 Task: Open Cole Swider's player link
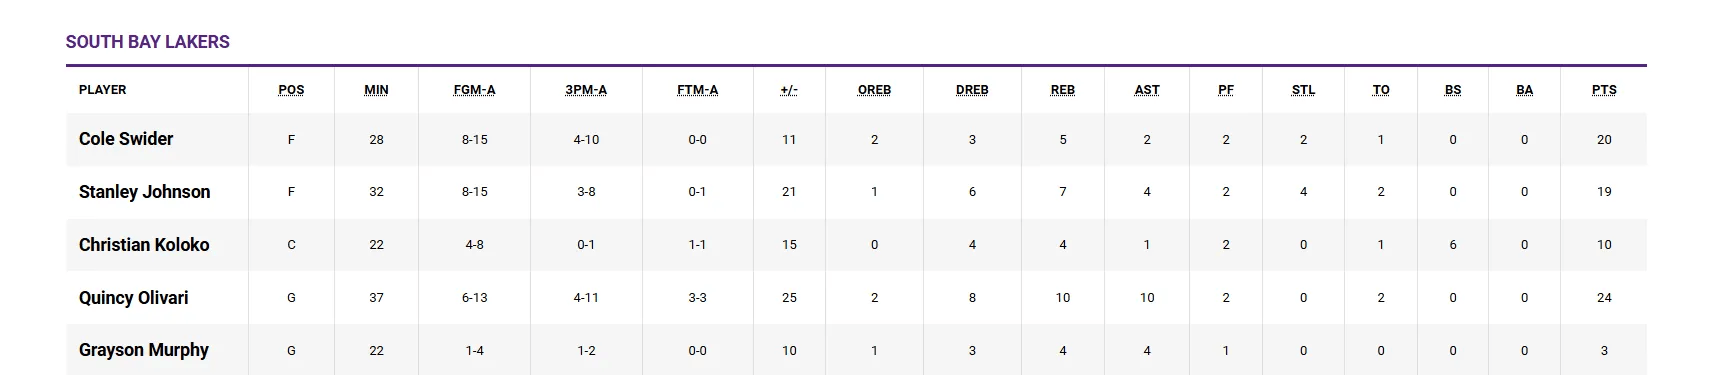pyautogui.click(x=126, y=139)
